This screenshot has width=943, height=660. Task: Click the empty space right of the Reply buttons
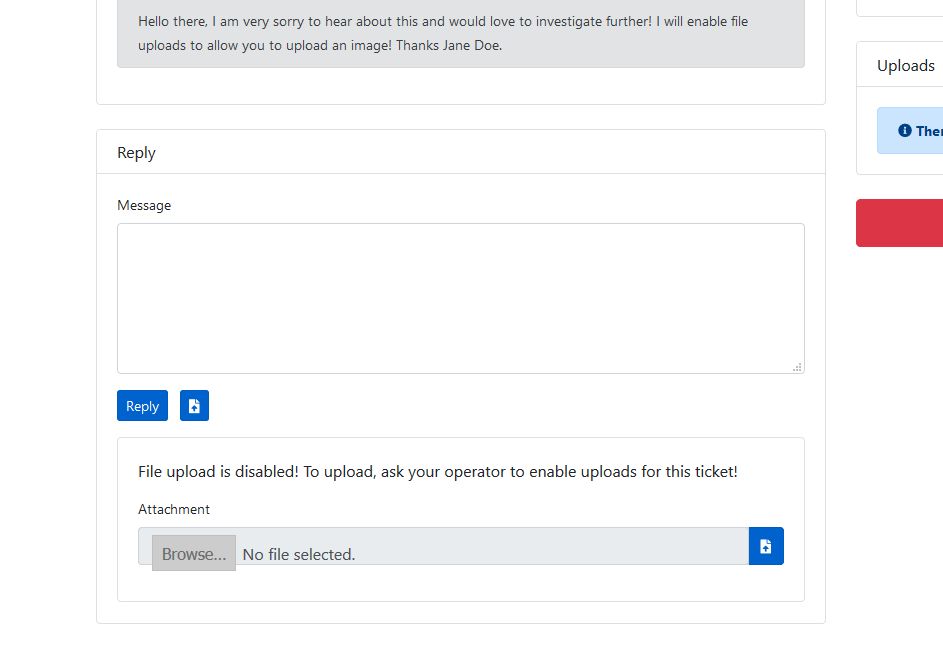(x=500, y=406)
